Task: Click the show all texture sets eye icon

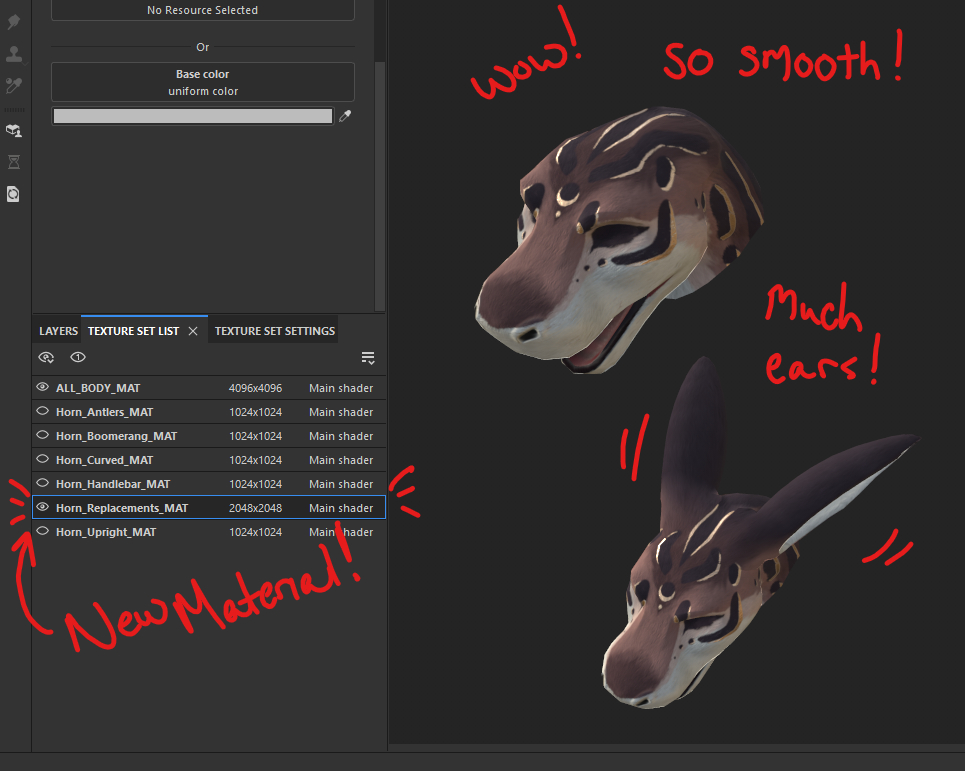Action: click(x=46, y=357)
